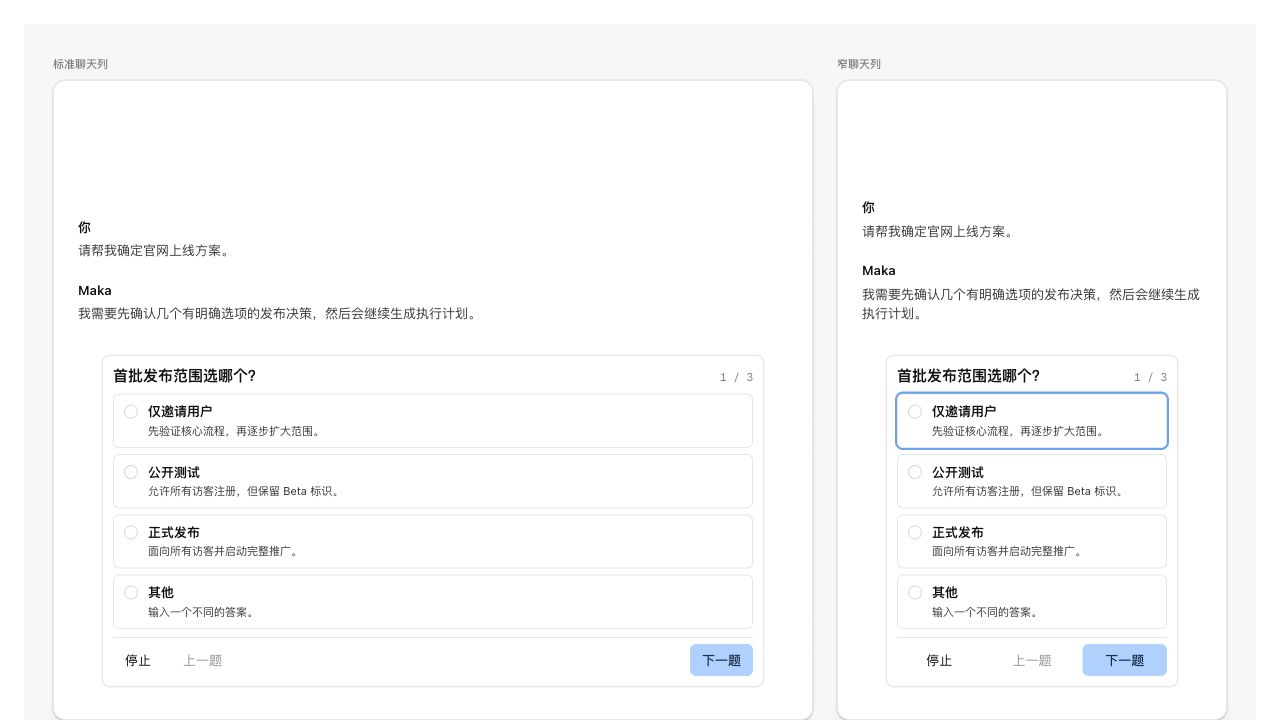This screenshot has height=720, width=1280.
Task: Click 停止 button in narrow chat column
Action: tap(939, 660)
